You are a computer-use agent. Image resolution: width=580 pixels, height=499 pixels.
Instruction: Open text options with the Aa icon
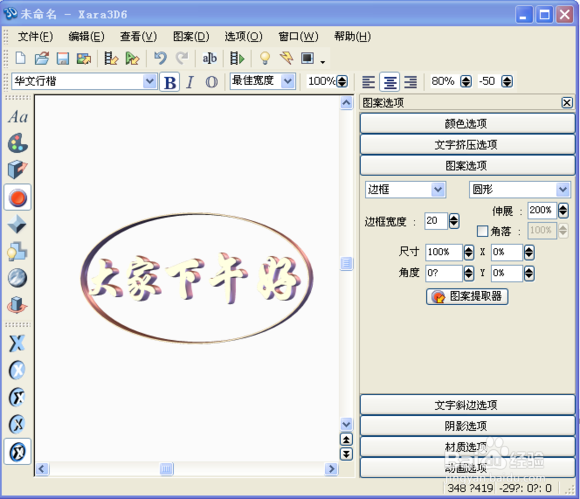18,117
